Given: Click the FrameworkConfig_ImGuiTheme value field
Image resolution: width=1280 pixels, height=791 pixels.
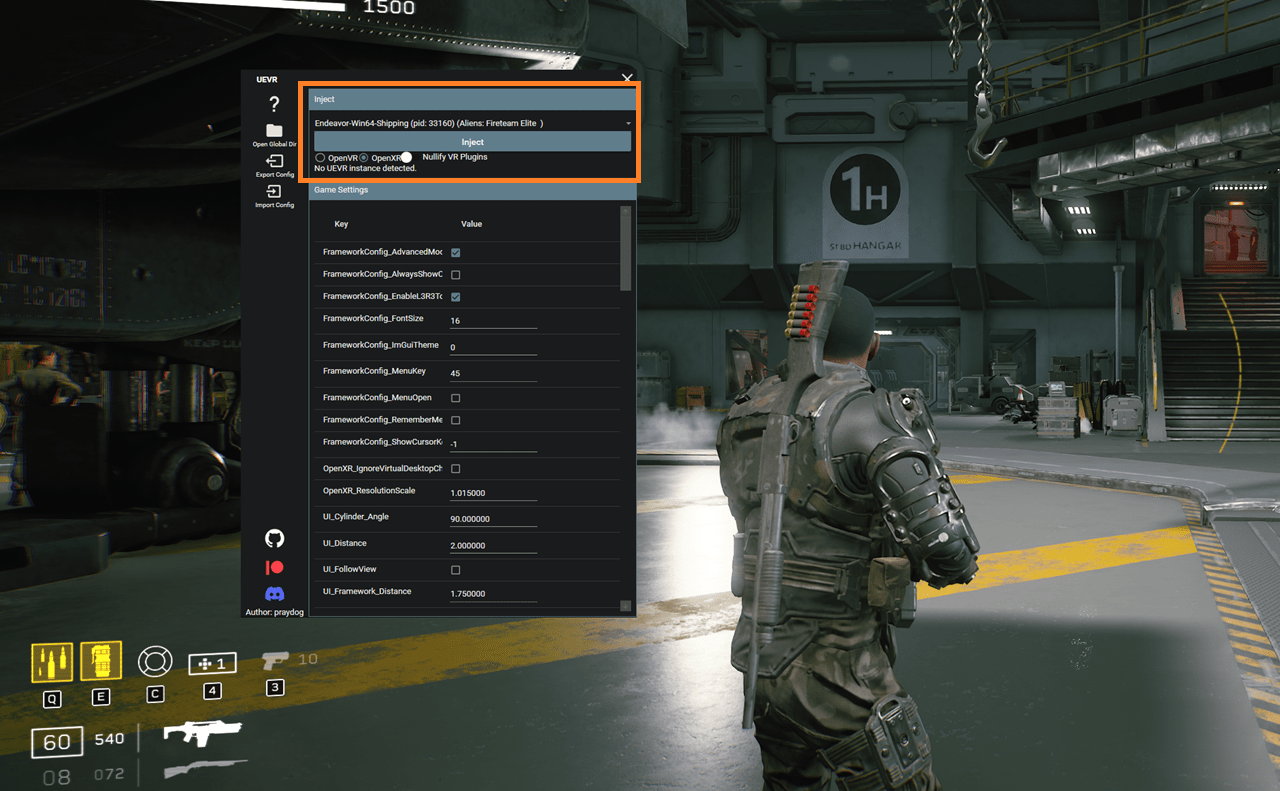Looking at the screenshot, I should pos(493,347).
